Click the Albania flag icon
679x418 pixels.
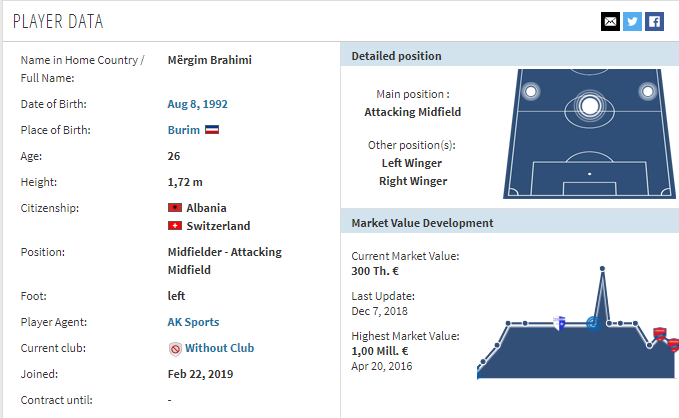(x=175, y=207)
